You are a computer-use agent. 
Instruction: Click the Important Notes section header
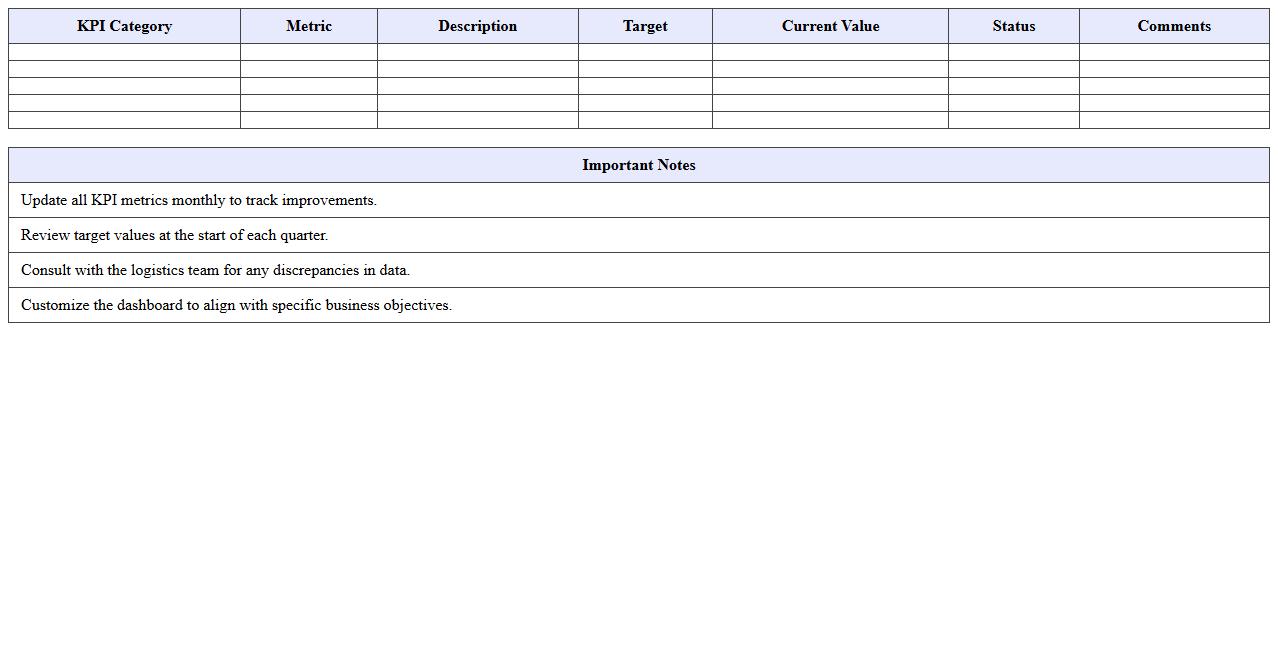click(x=638, y=165)
